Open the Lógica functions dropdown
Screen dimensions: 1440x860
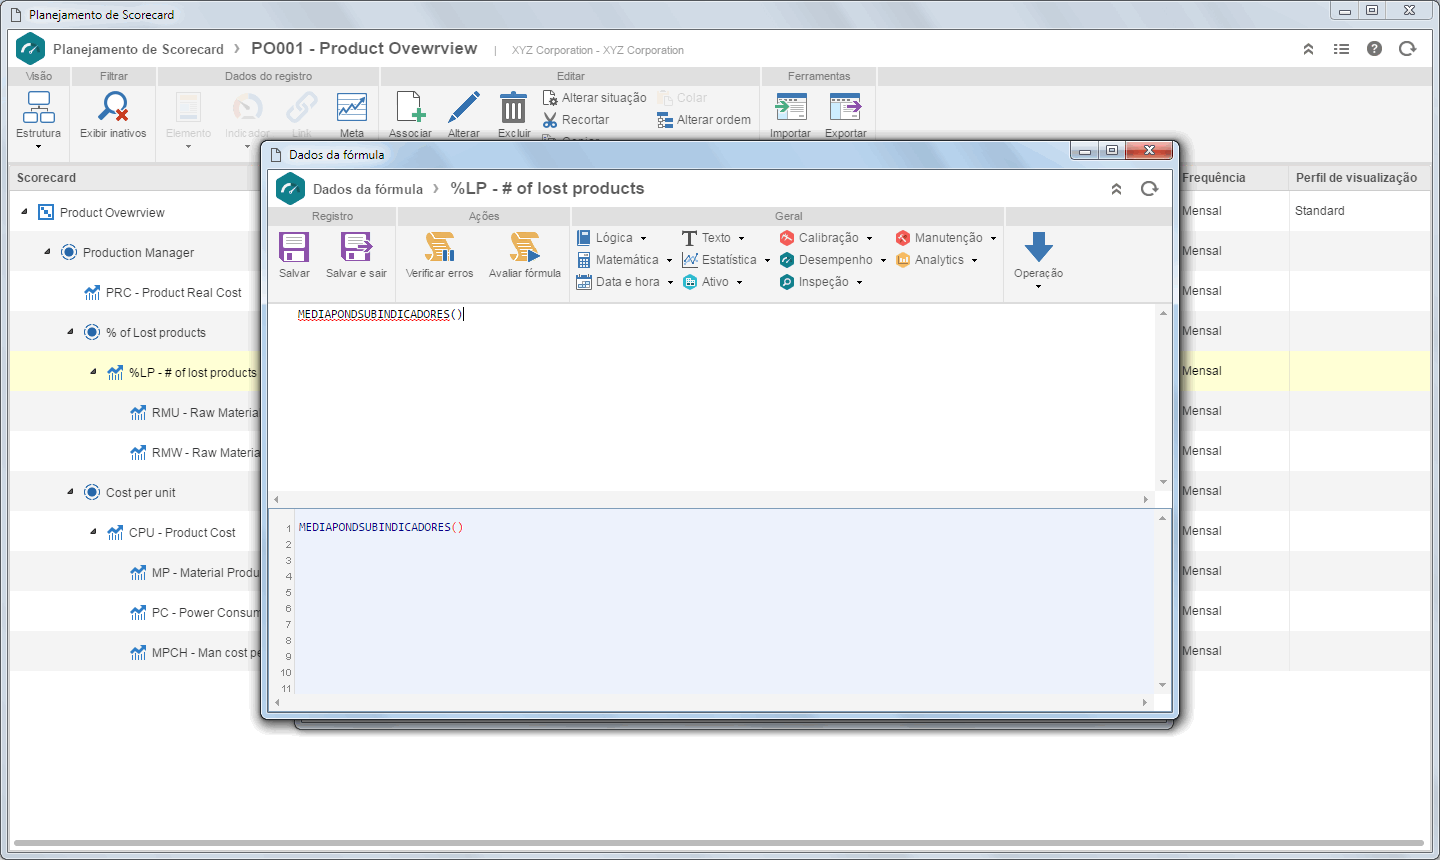click(612, 238)
